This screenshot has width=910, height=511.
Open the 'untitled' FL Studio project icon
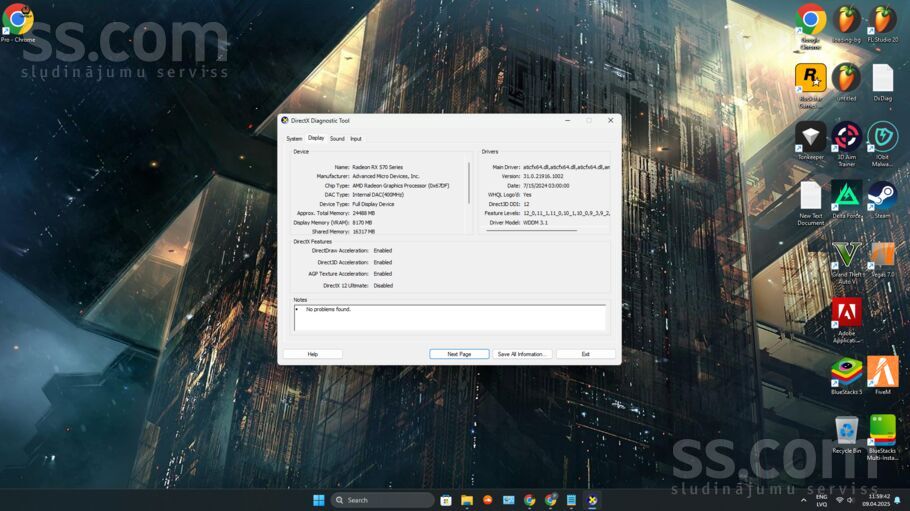point(846,82)
